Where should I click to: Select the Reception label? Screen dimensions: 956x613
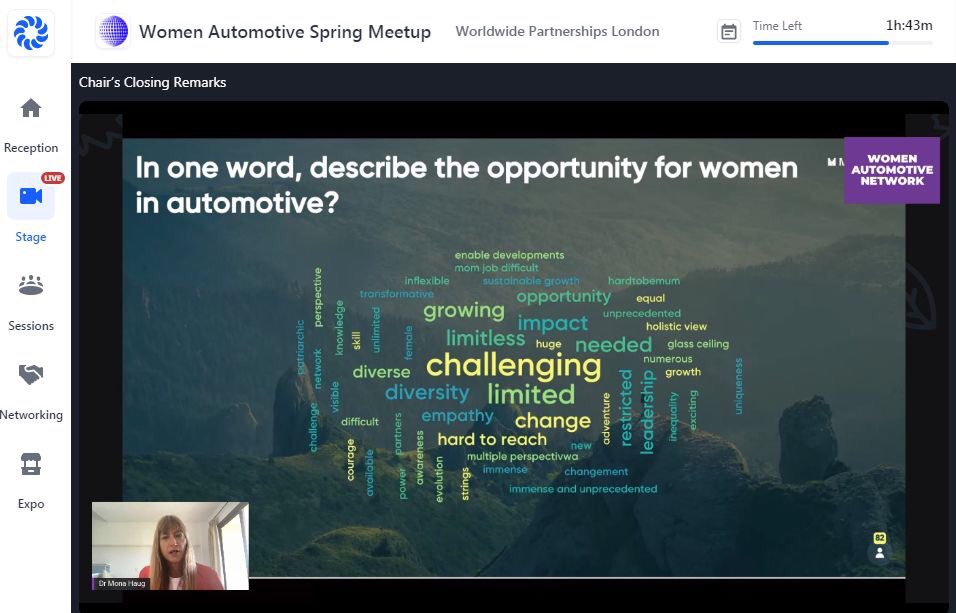point(31,148)
